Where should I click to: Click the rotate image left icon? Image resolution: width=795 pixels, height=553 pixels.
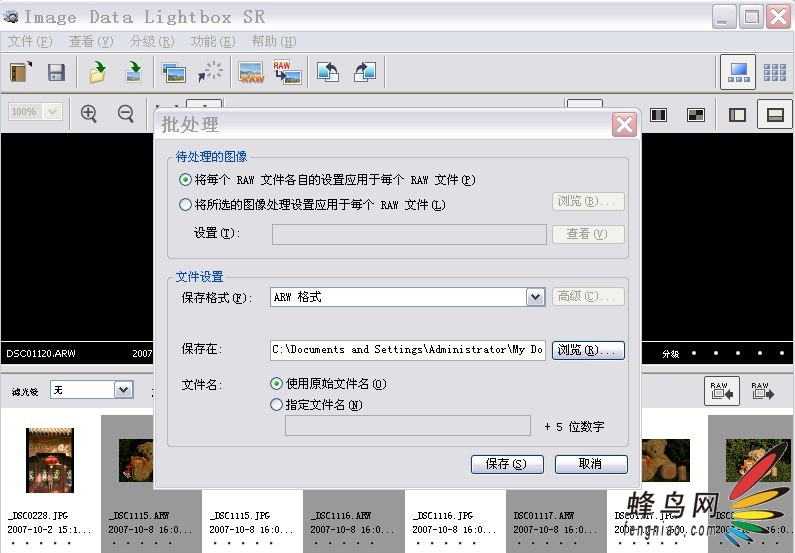(328, 72)
